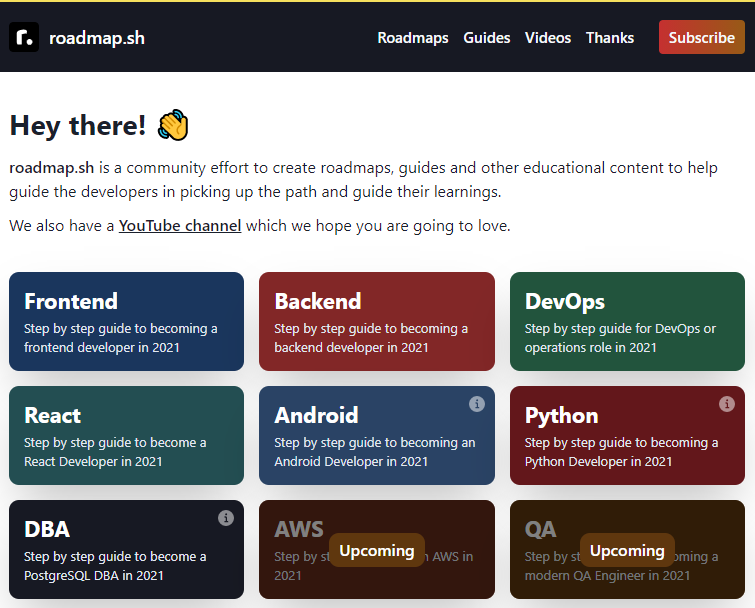Viewport: 755px width, 608px height.
Task: Open the DBA PostgreSQL roadmap card
Action: coord(127,550)
